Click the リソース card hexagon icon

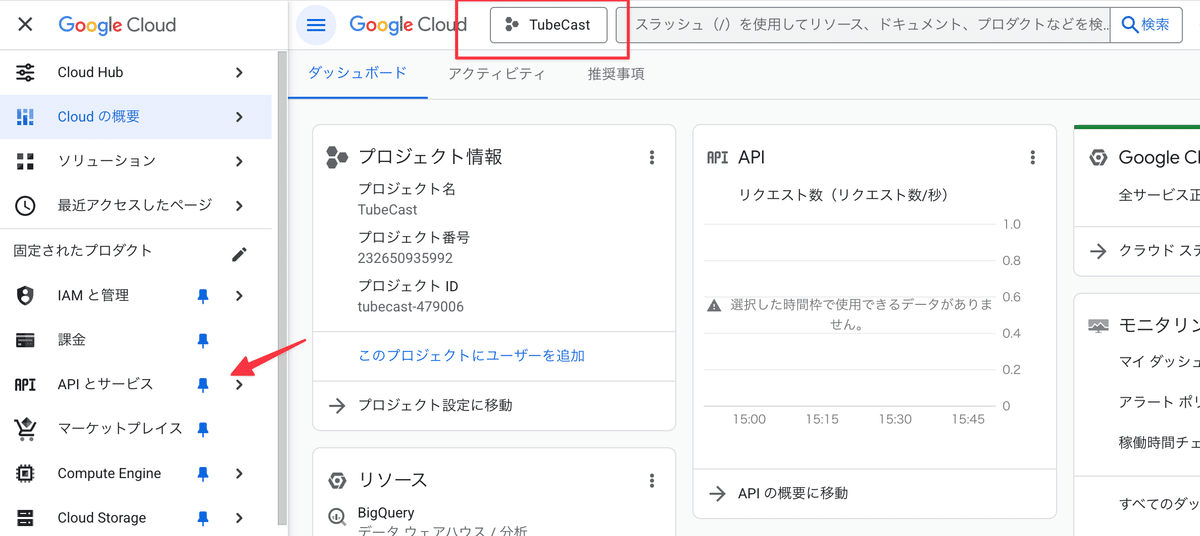[x=337, y=481]
